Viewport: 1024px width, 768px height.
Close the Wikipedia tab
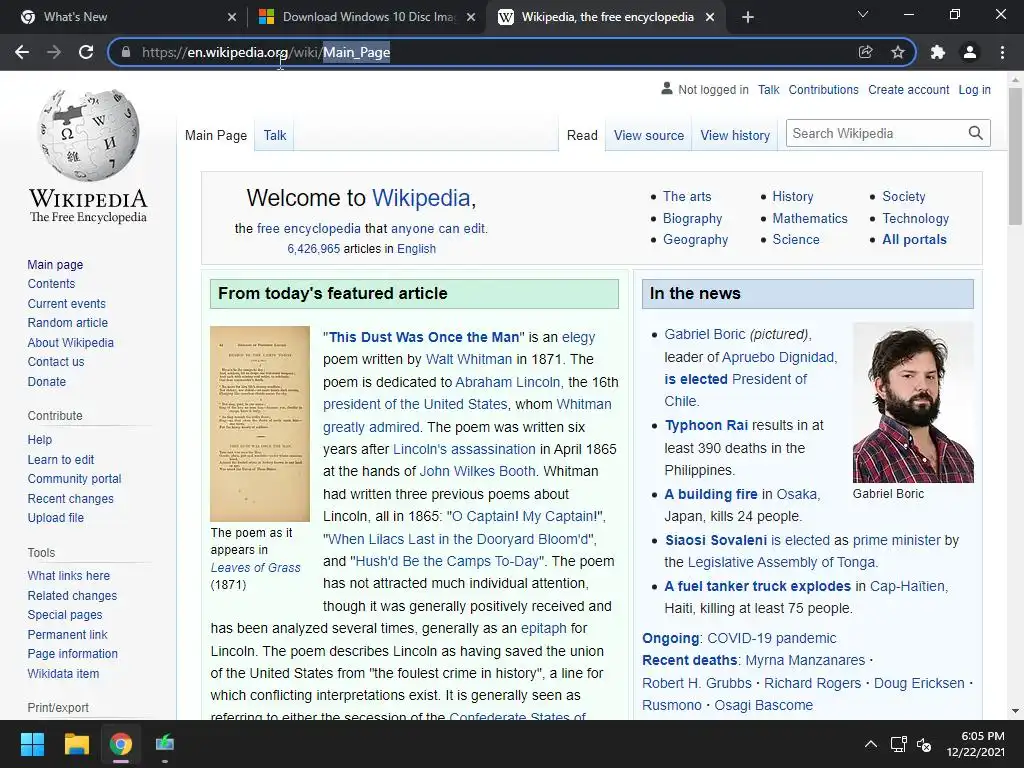click(710, 17)
